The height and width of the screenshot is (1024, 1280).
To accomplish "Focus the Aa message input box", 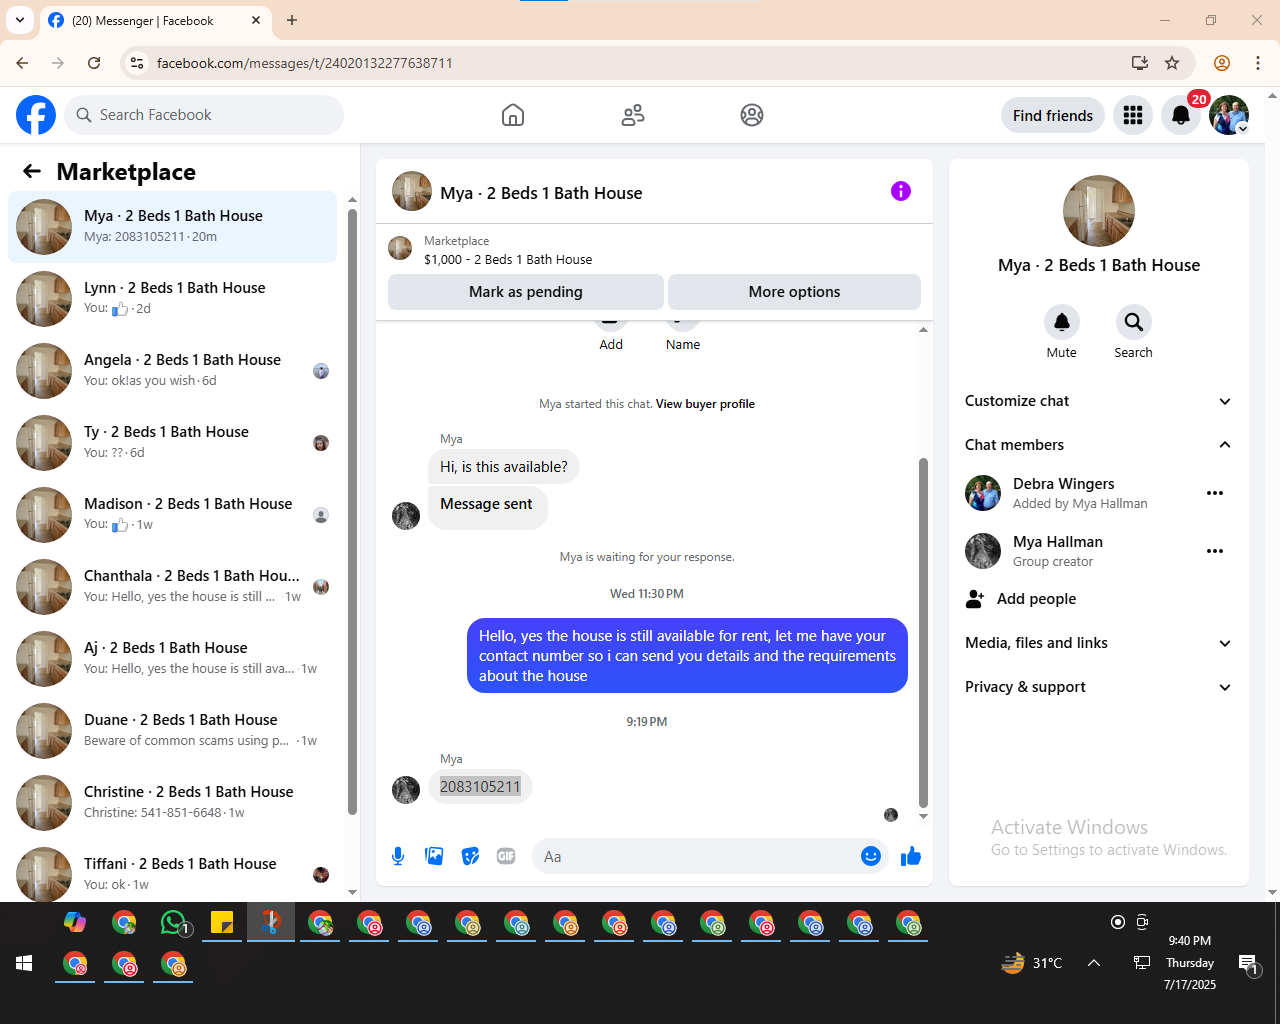I will (x=697, y=856).
